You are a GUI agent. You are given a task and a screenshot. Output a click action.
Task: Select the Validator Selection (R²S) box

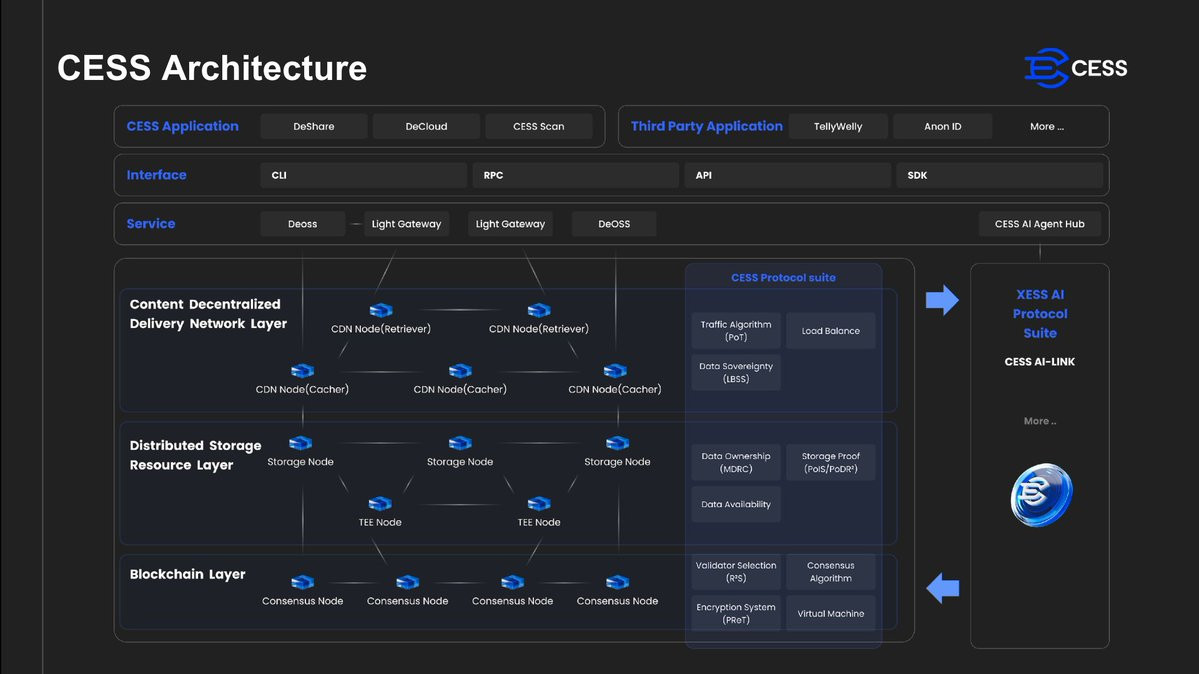click(x=736, y=571)
